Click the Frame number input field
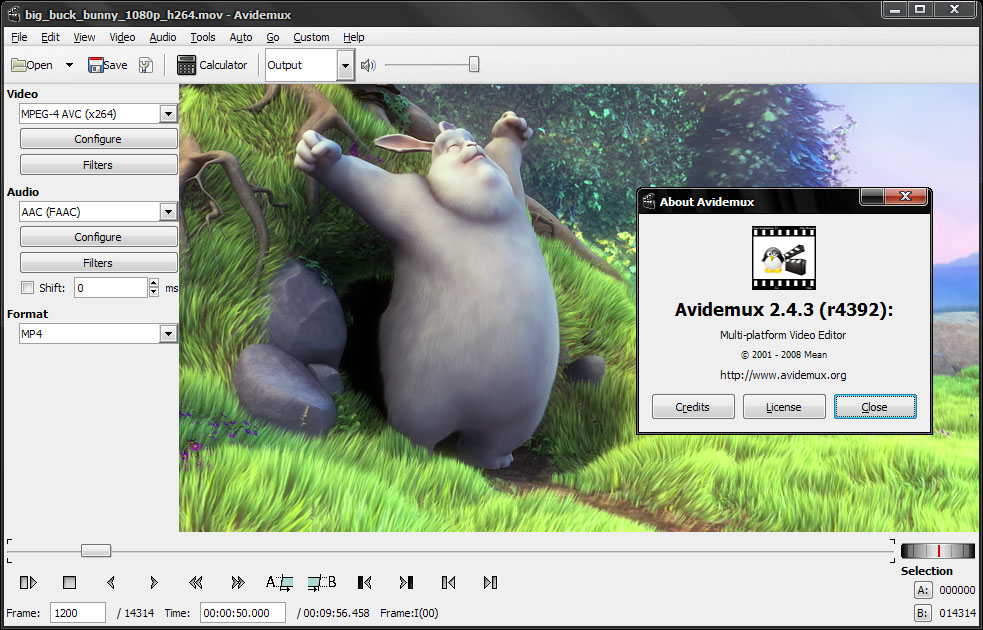This screenshot has width=983, height=630. [77, 612]
